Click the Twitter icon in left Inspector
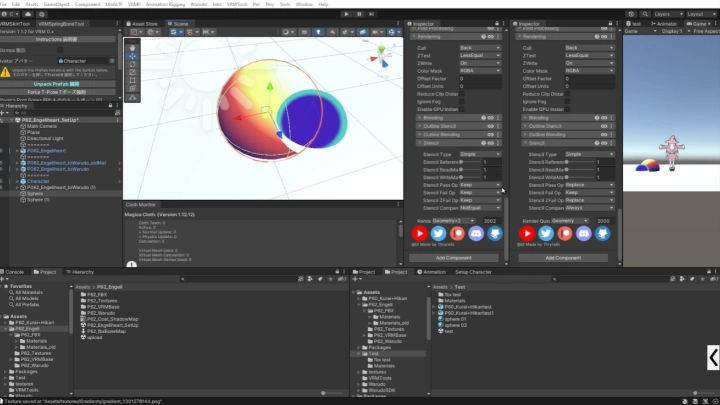 438,233
